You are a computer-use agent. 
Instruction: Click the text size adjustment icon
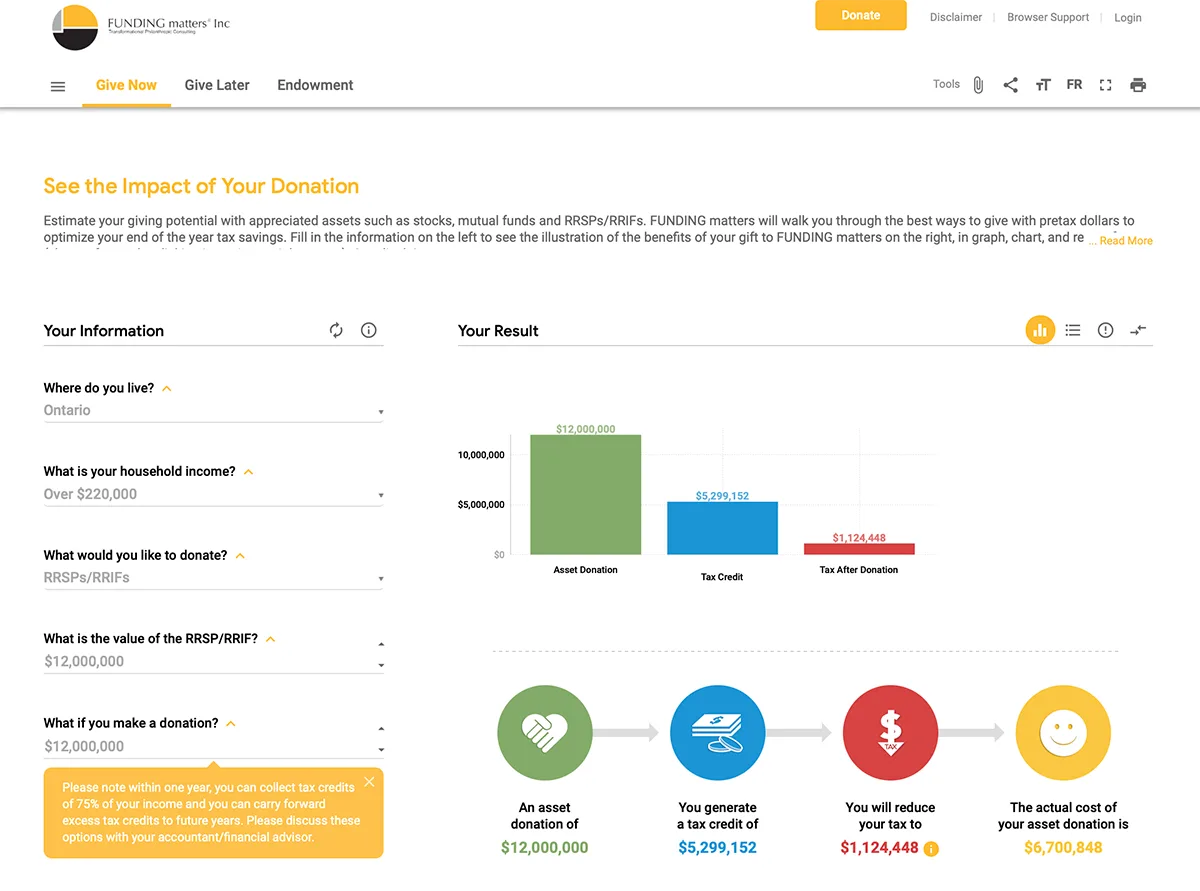point(1043,85)
